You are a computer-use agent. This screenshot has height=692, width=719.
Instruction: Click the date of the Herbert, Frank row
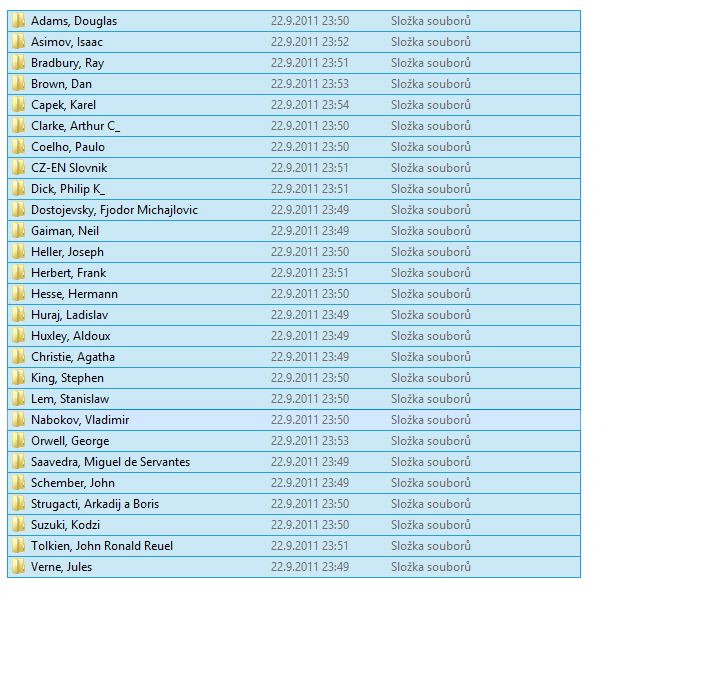tap(309, 273)
